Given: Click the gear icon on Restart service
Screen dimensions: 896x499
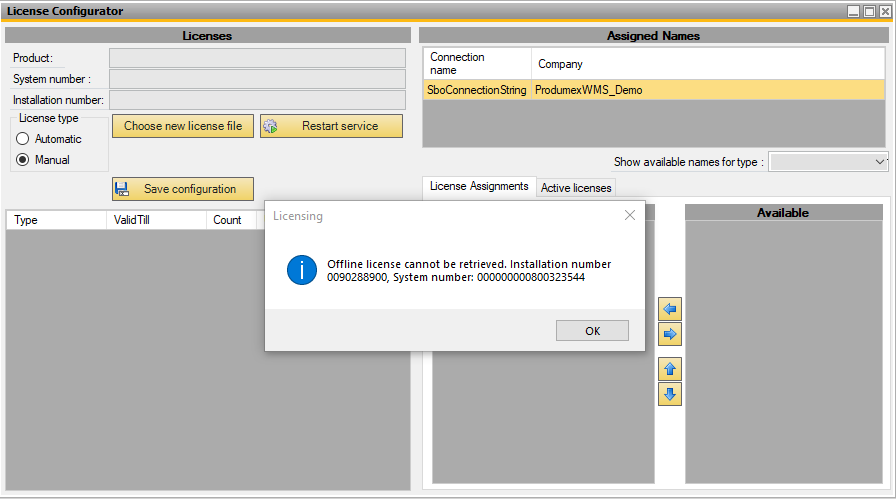Looking at the screenshot, I should [x=270, y=126].
